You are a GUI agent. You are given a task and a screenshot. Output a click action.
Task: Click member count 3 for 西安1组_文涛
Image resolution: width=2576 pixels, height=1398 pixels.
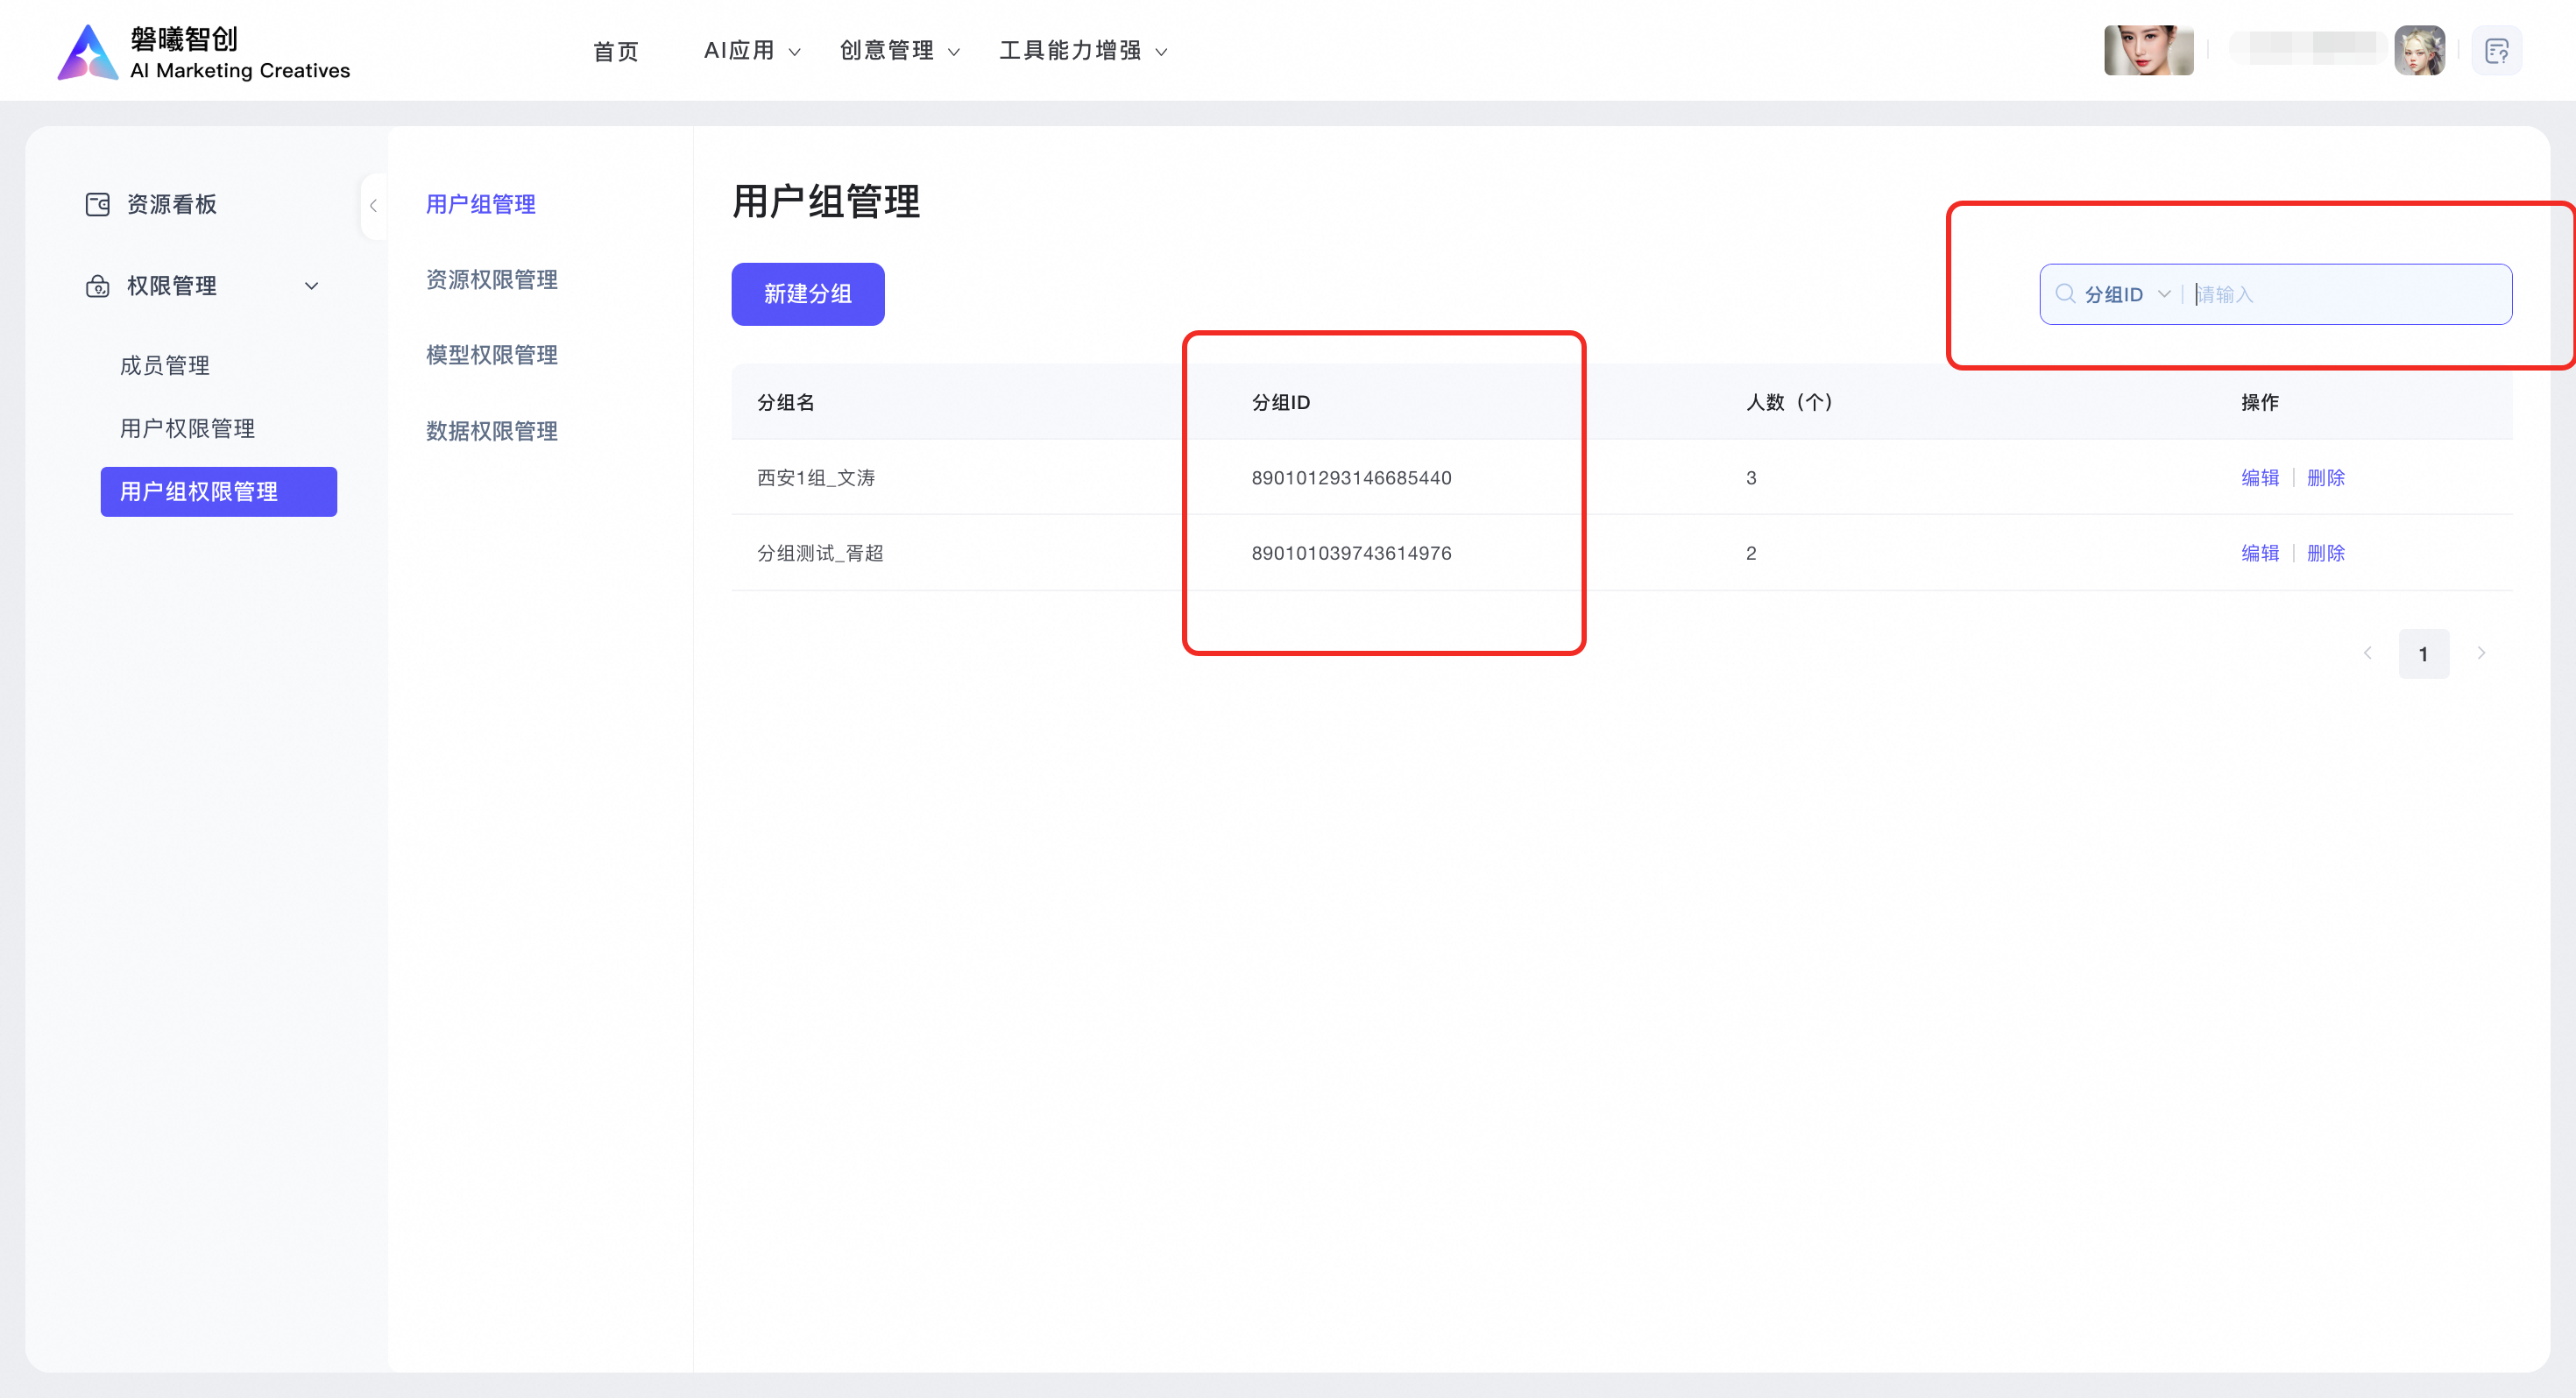click(x=1751, y=478)
